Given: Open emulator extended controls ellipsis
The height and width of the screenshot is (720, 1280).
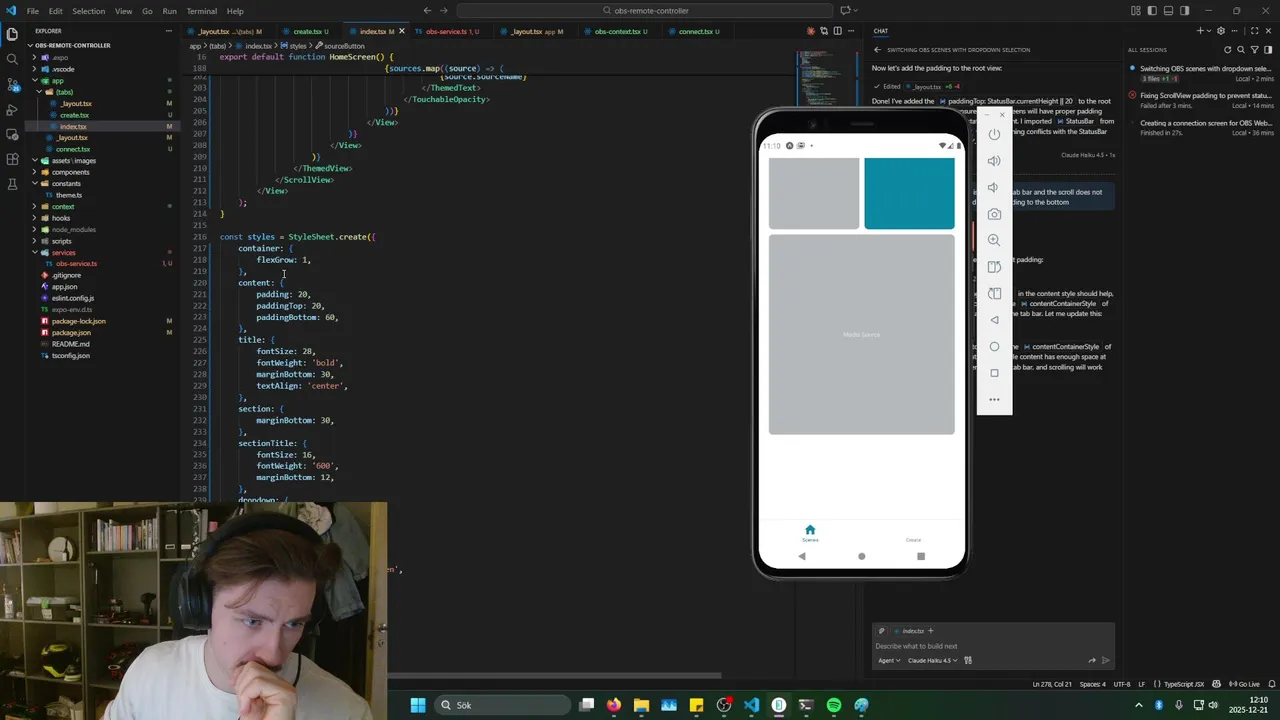Looking at the screenshot, I should point(994,399).
